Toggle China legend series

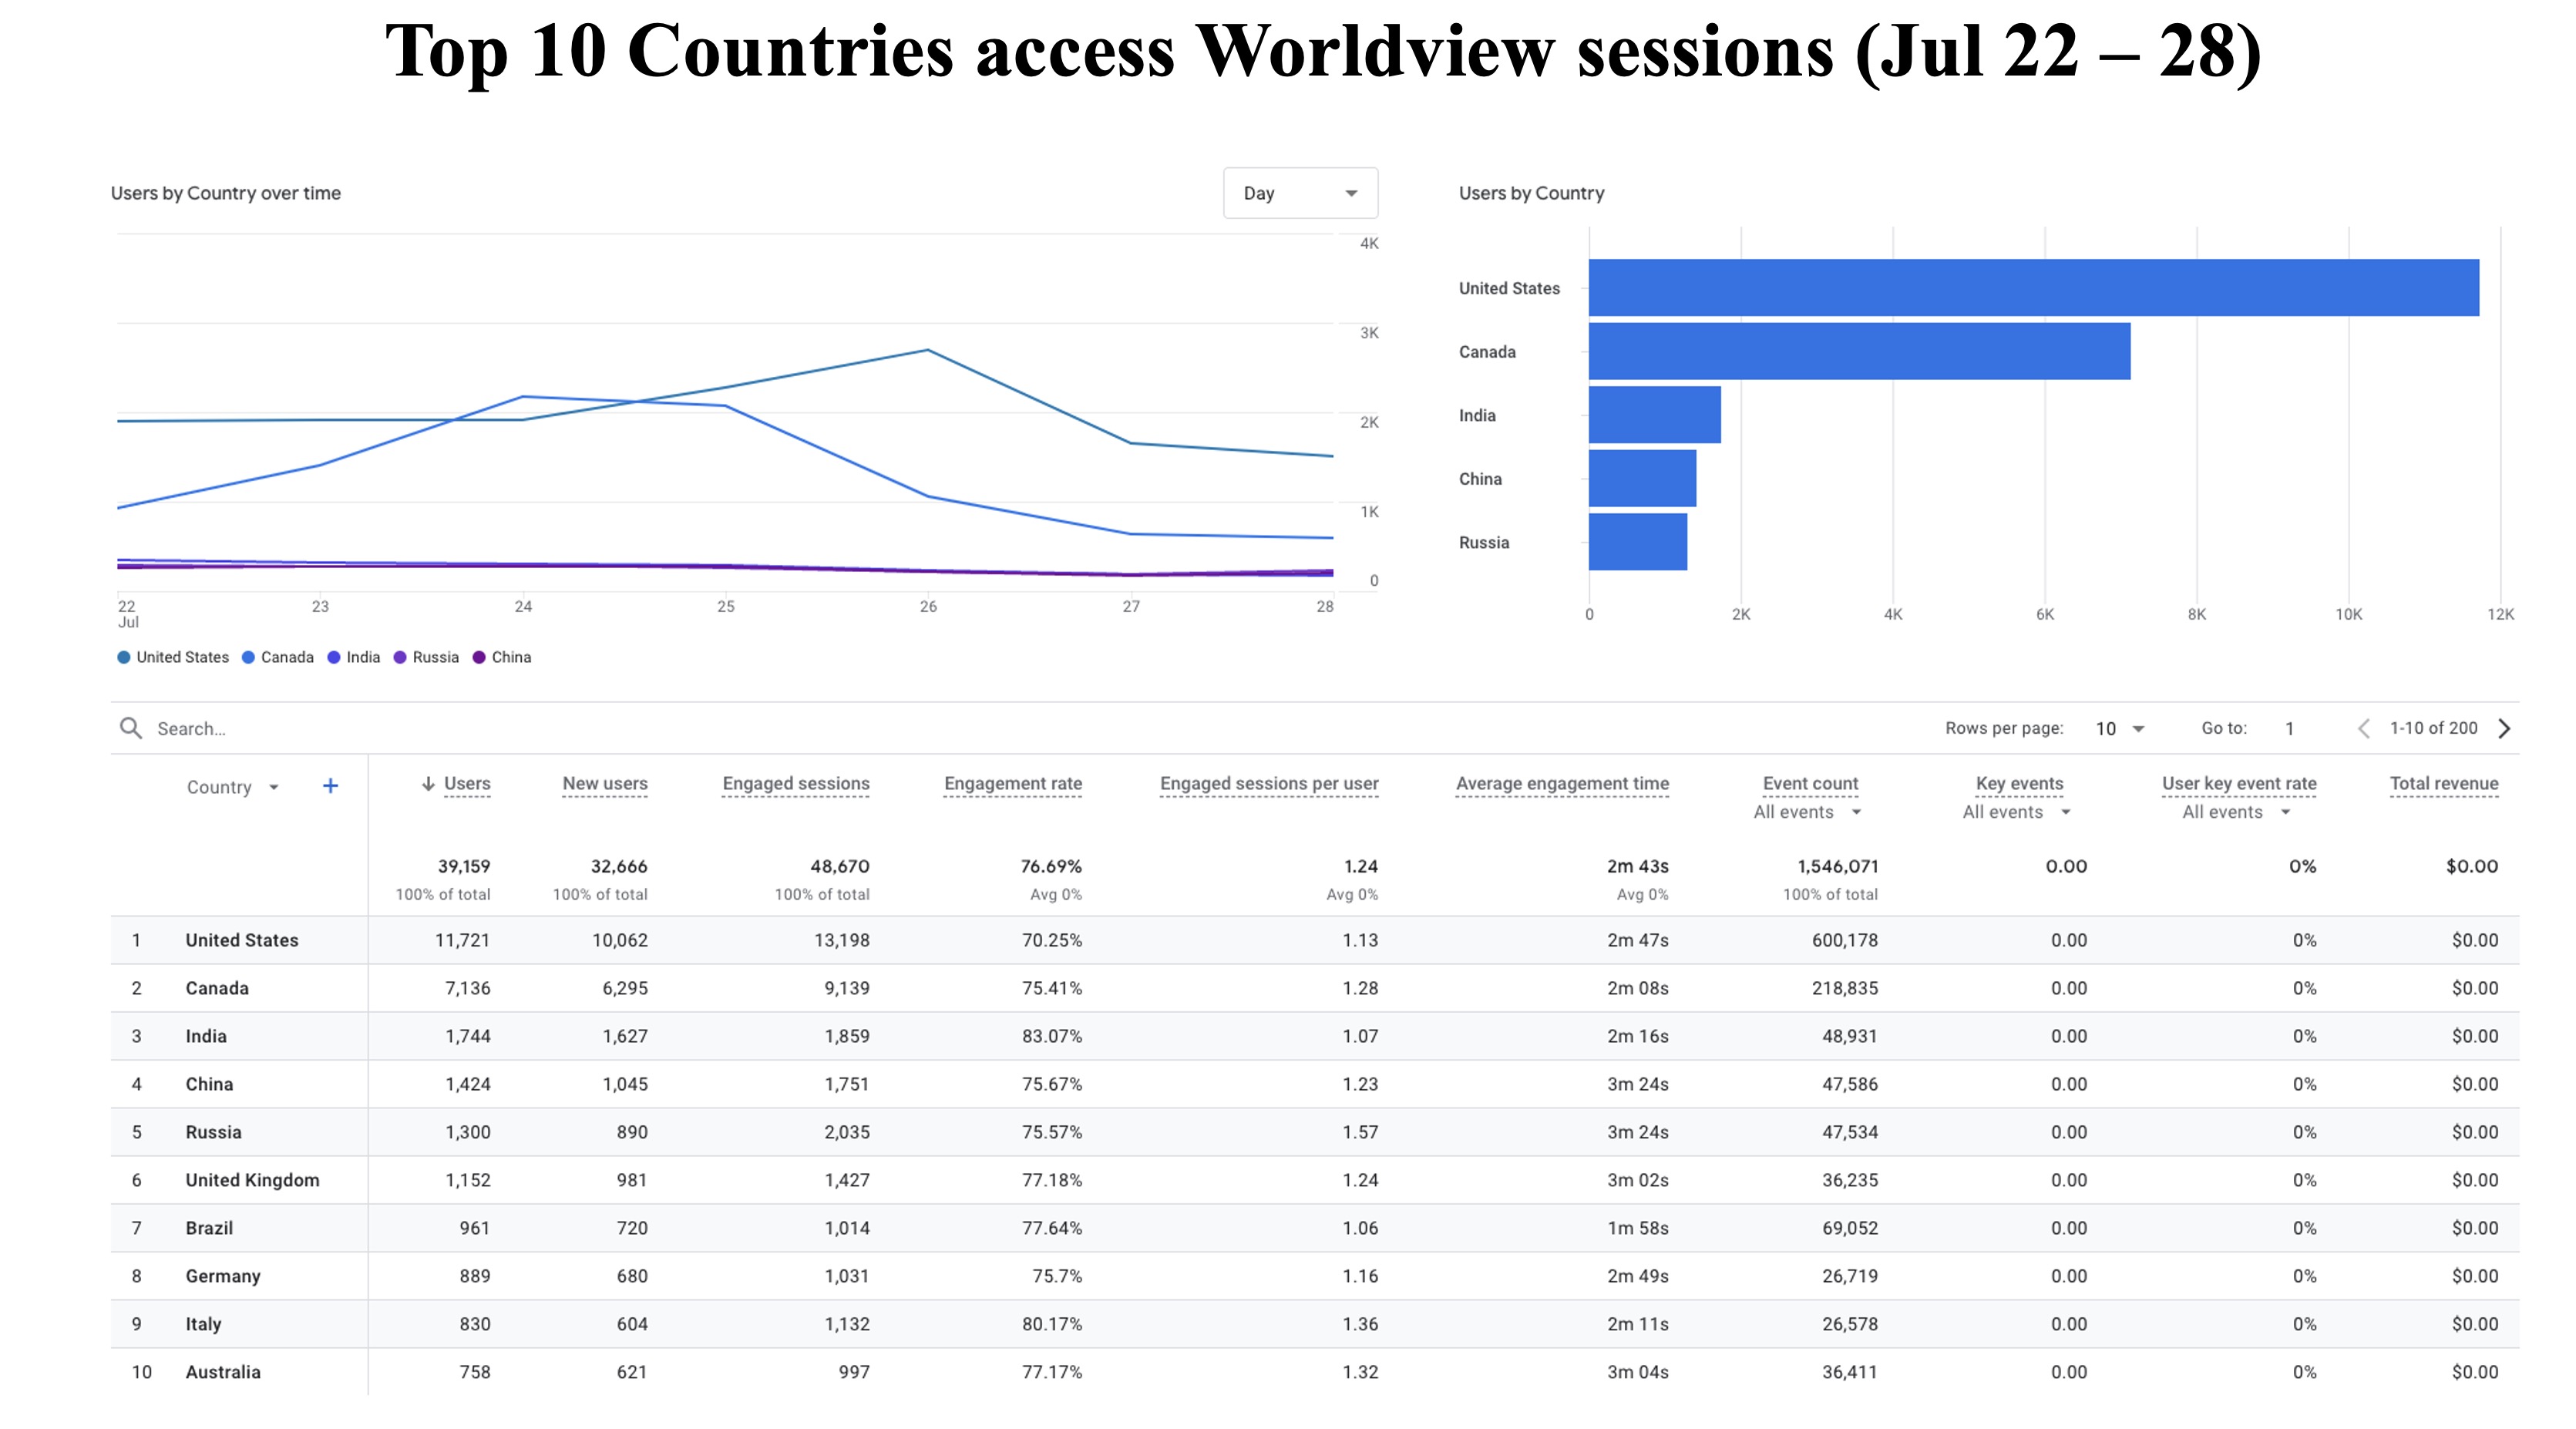click(x=502, y=657)
